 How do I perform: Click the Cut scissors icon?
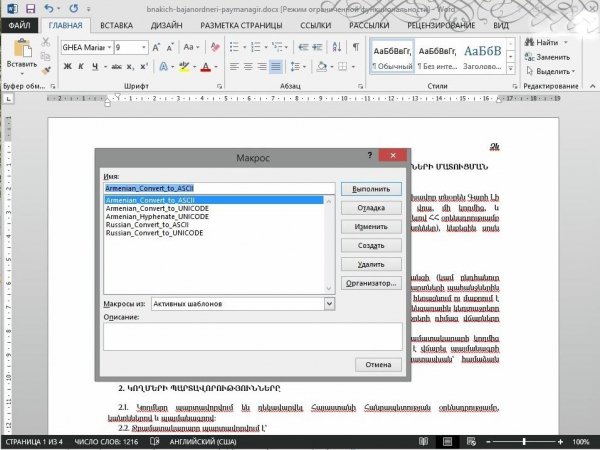[x=46, y=42]
